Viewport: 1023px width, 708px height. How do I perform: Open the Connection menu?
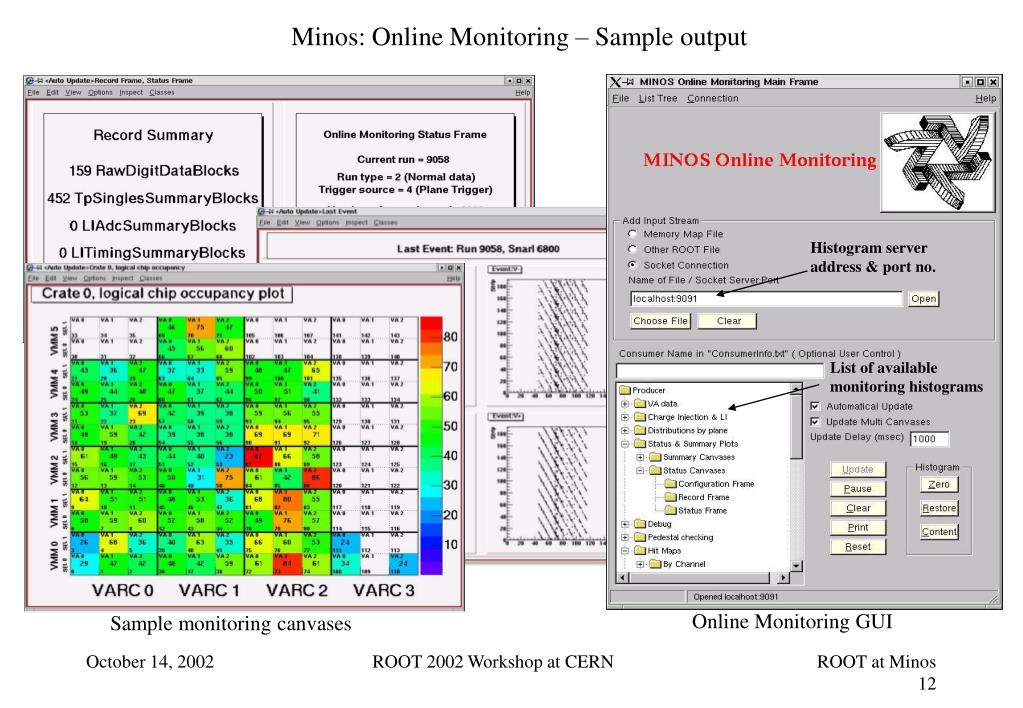tap(712, 99)
